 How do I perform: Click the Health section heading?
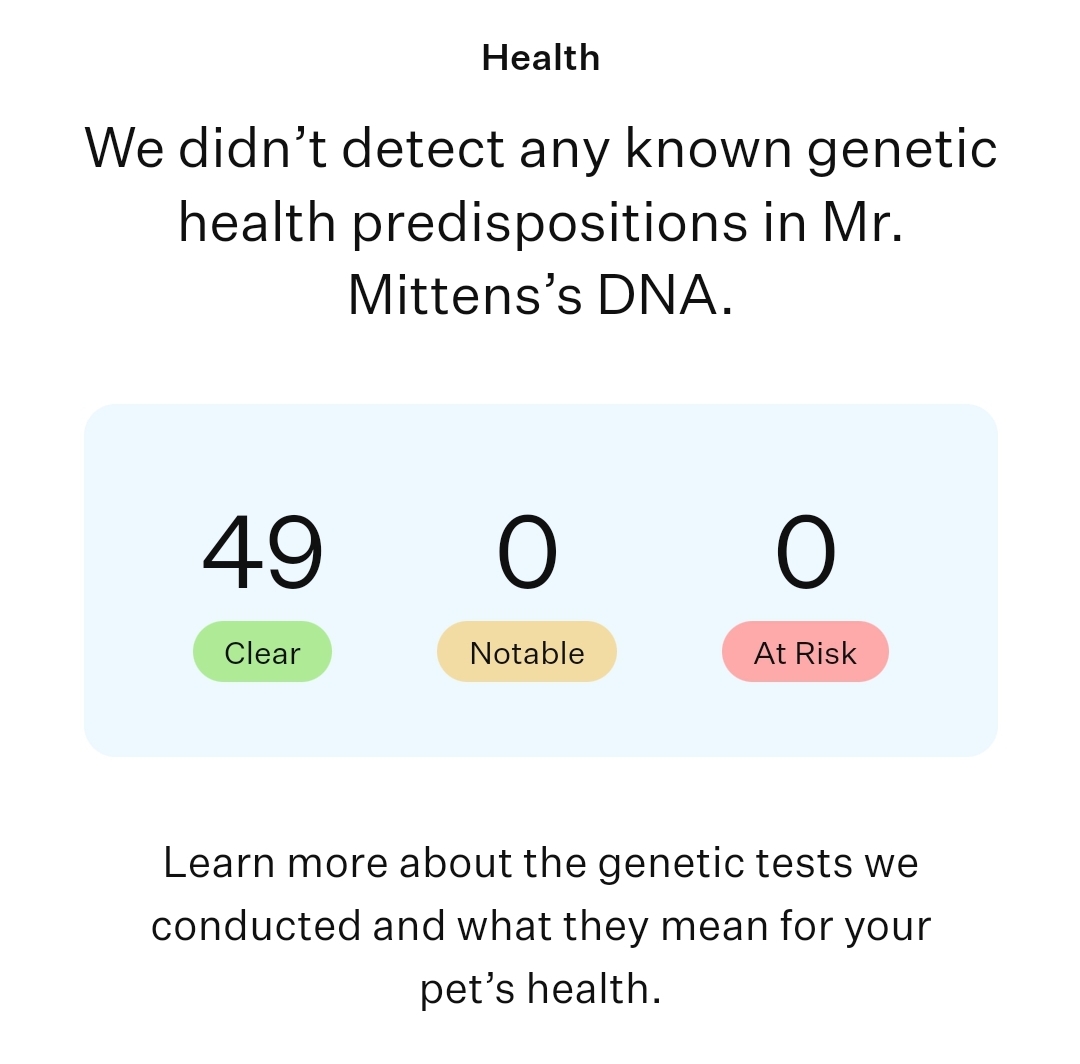tap(541, 58)
